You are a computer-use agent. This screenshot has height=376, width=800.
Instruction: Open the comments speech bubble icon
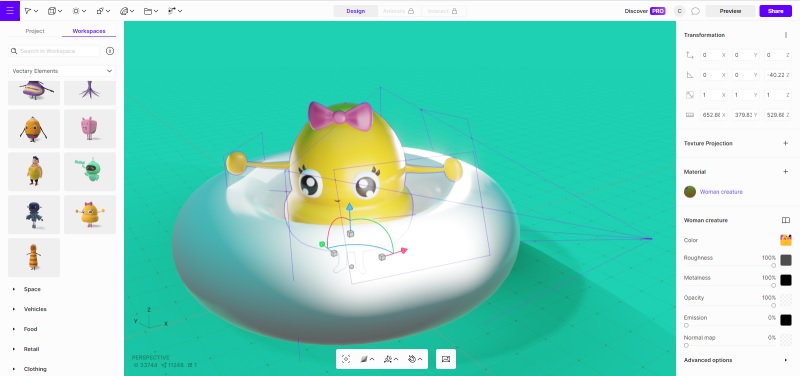(x=695, y=11)
